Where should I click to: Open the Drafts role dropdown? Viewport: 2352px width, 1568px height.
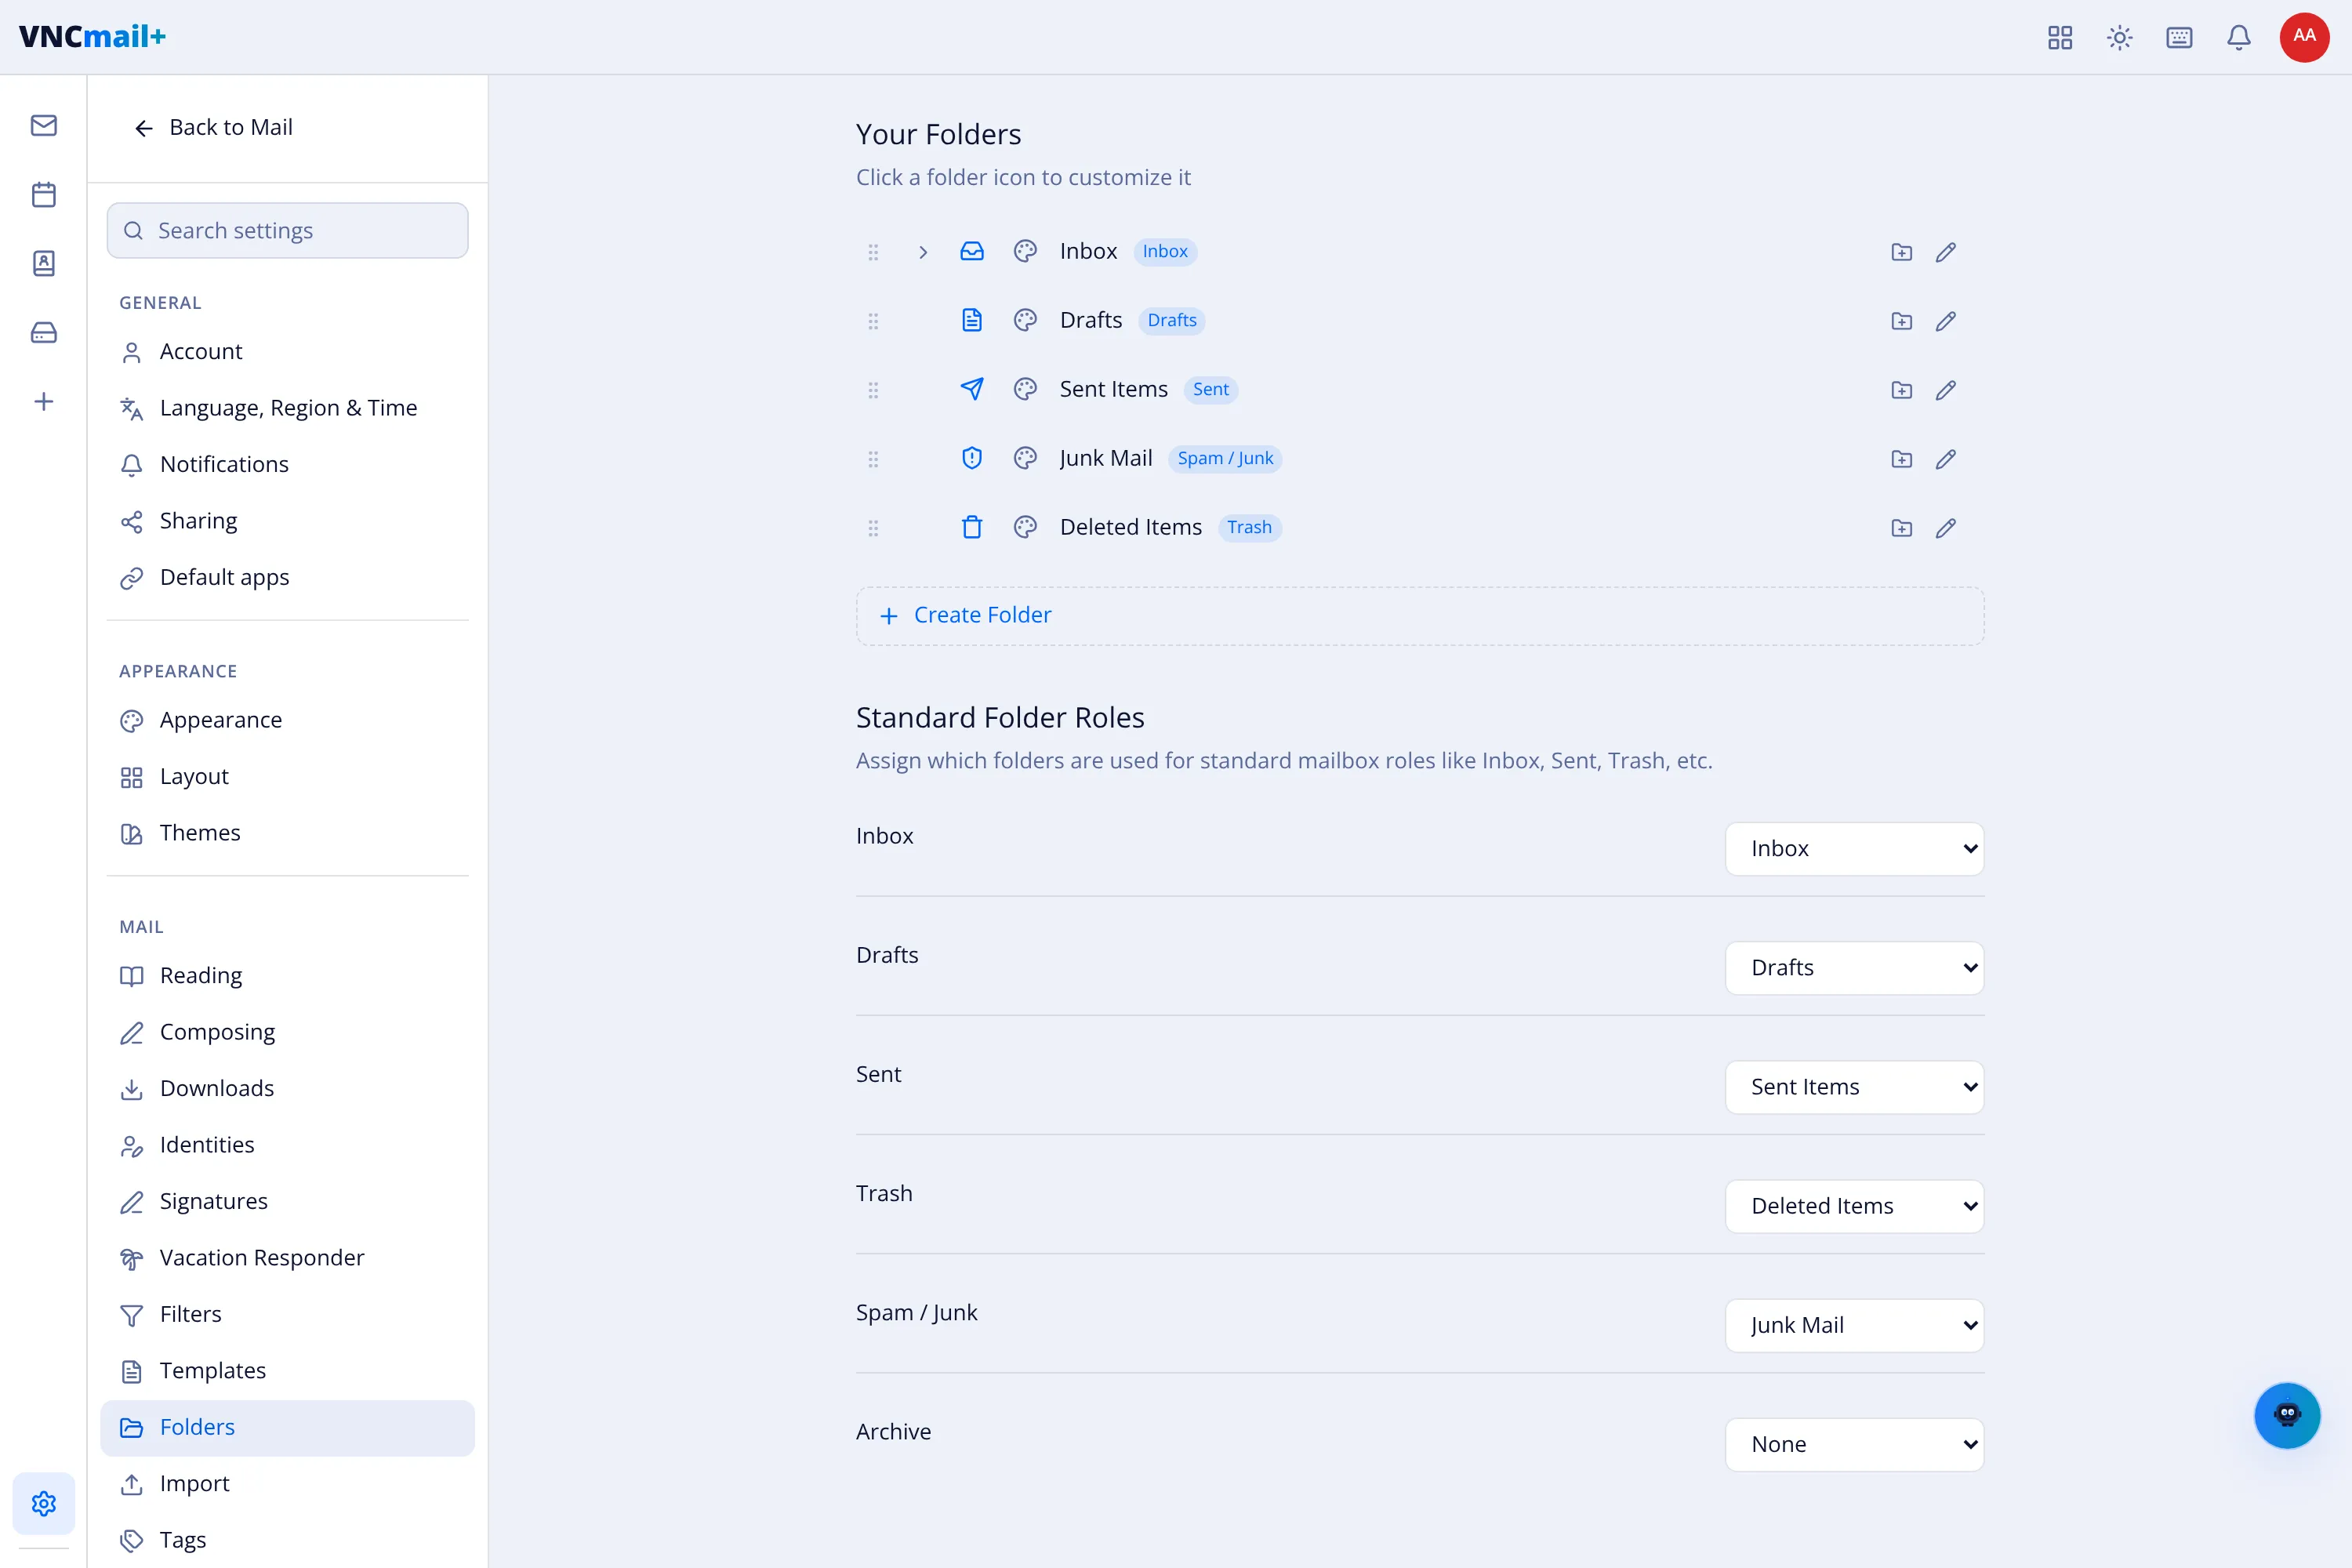[x=1854, y=967]
